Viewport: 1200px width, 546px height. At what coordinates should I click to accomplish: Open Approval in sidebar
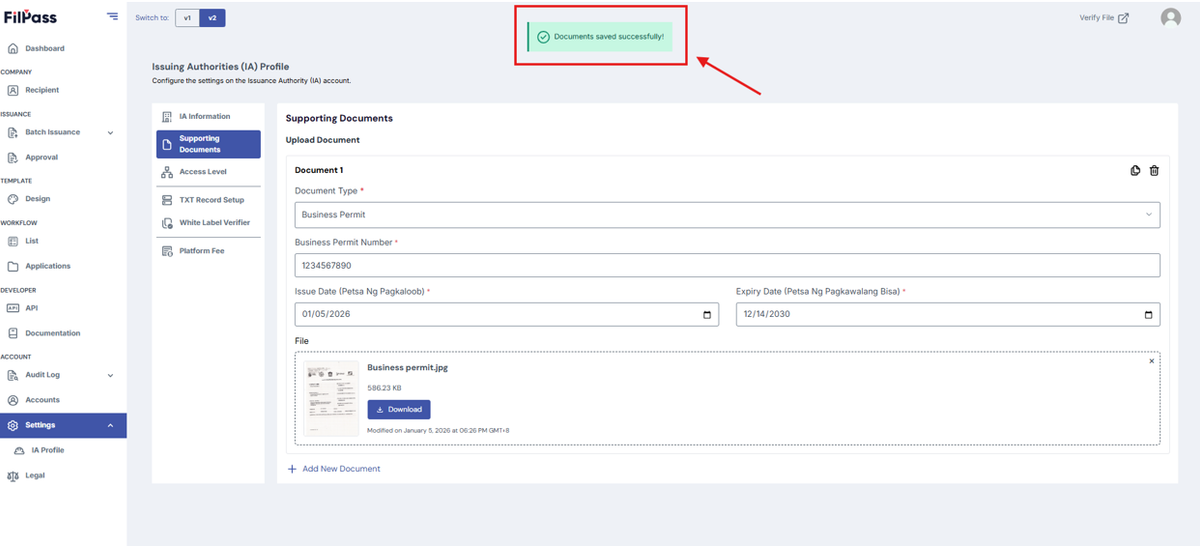(42, 157)
